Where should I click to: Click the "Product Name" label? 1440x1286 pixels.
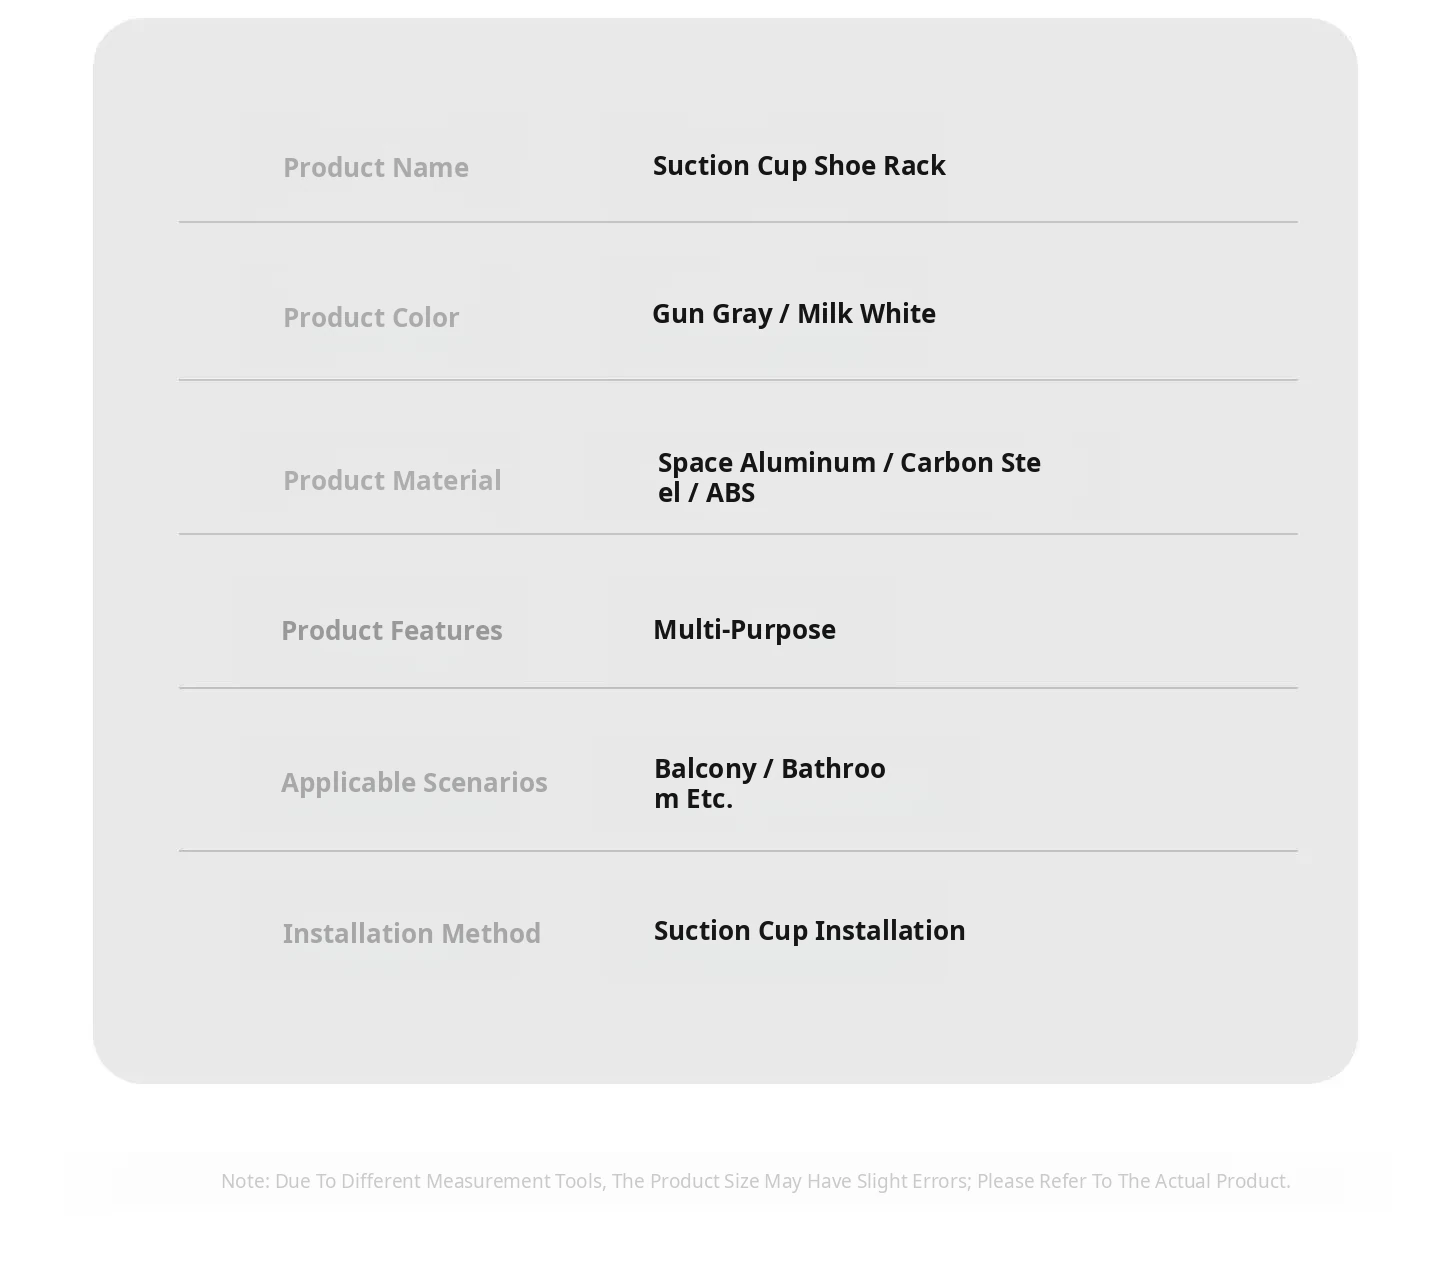coord(375,167)
